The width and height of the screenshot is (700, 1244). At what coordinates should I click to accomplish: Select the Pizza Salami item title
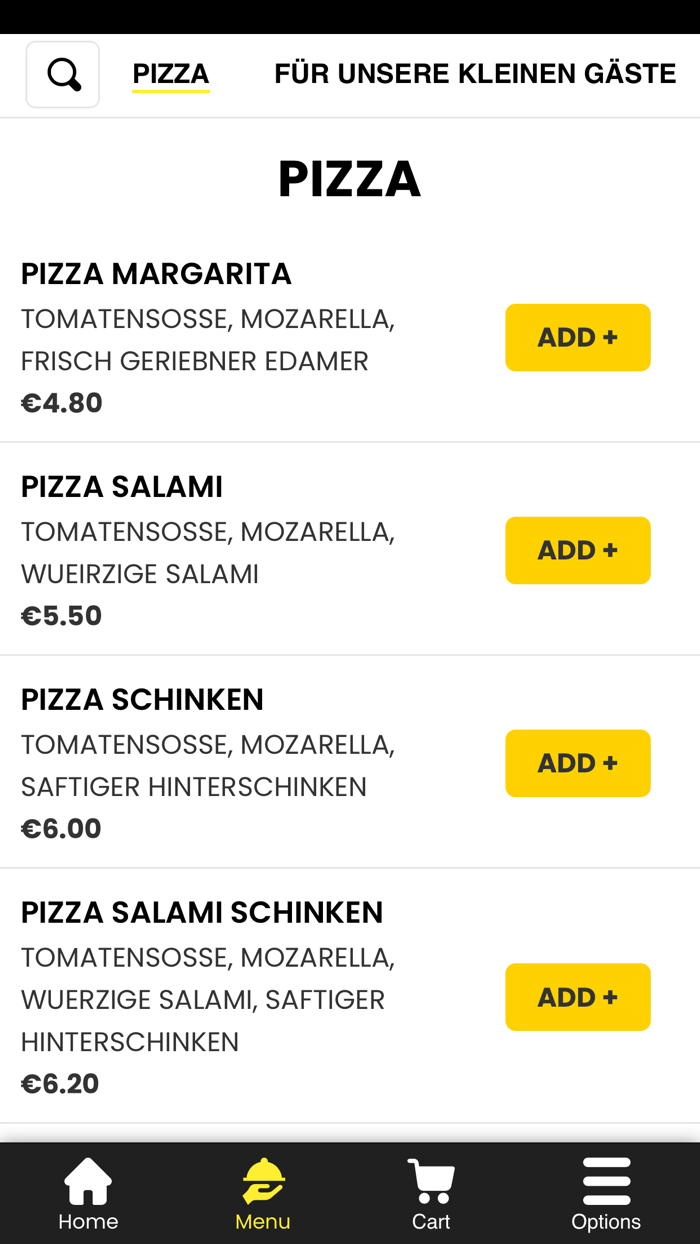(x=121, y=486)
